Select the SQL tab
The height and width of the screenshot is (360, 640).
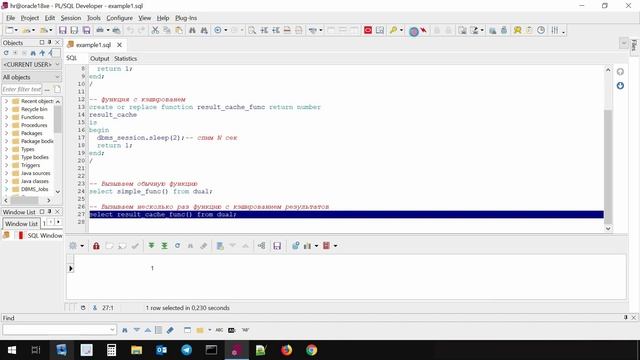click(71, 58)
